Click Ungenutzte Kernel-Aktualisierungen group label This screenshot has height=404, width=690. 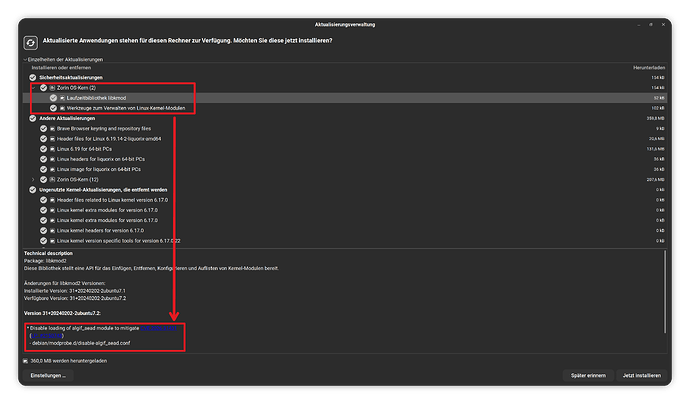(x=103, y=190)
